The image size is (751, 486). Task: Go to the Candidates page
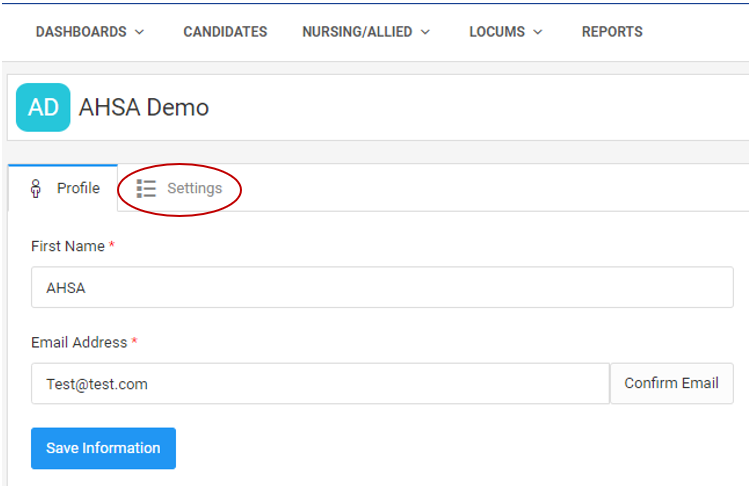[x=225, y=32]
